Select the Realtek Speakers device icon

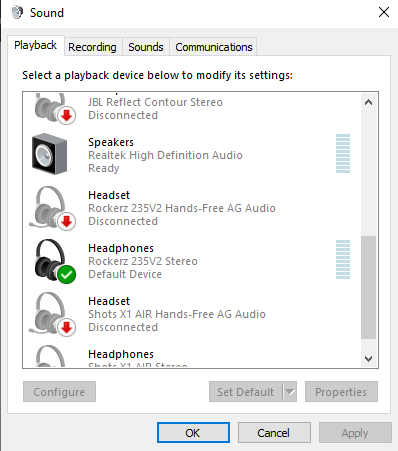pos(49,154)
